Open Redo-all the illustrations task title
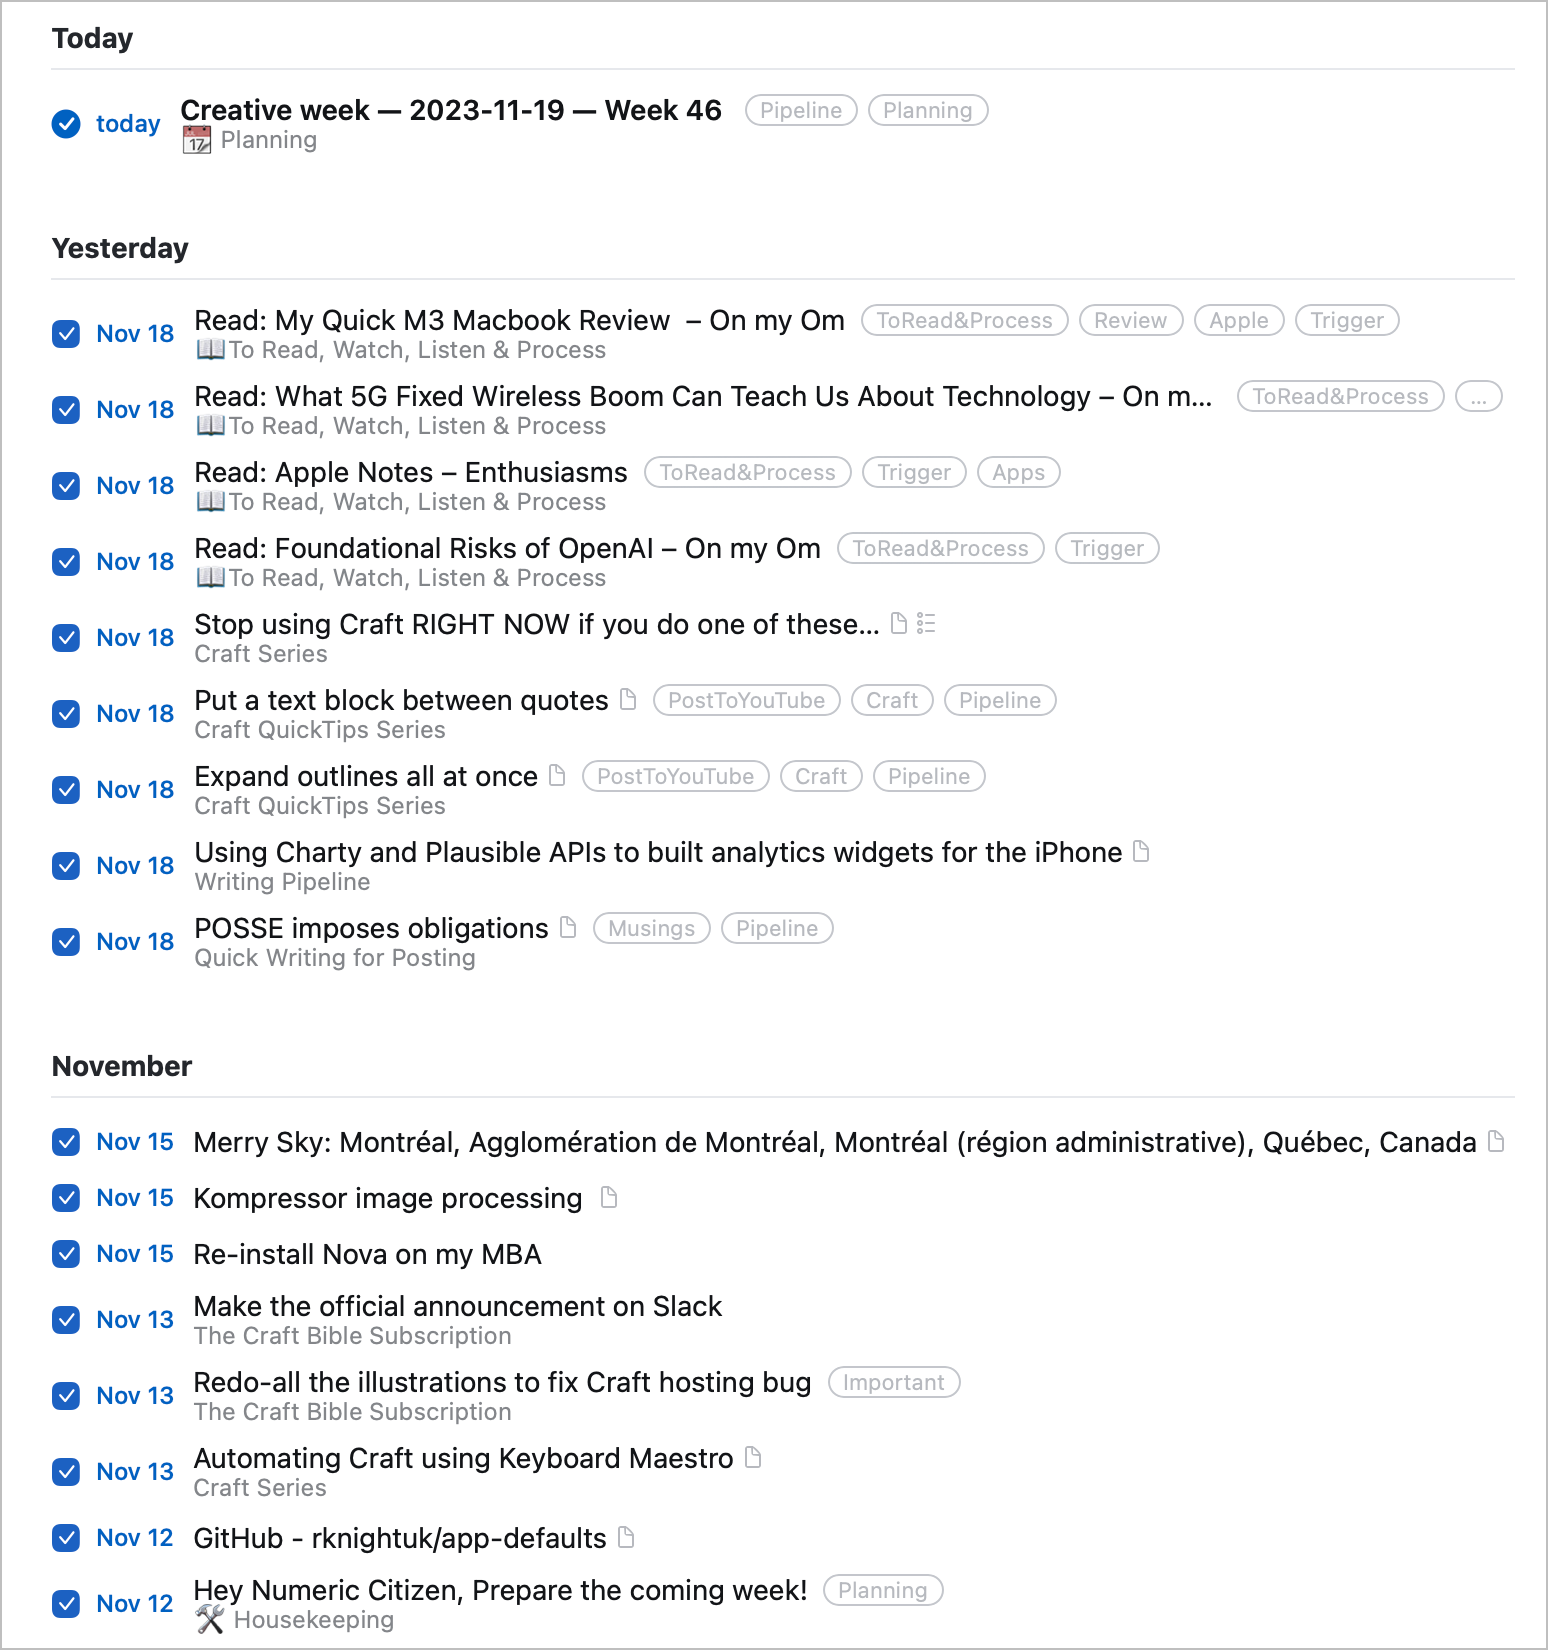Viewport: 1548px width, 1650px height. click(503, 1382)
